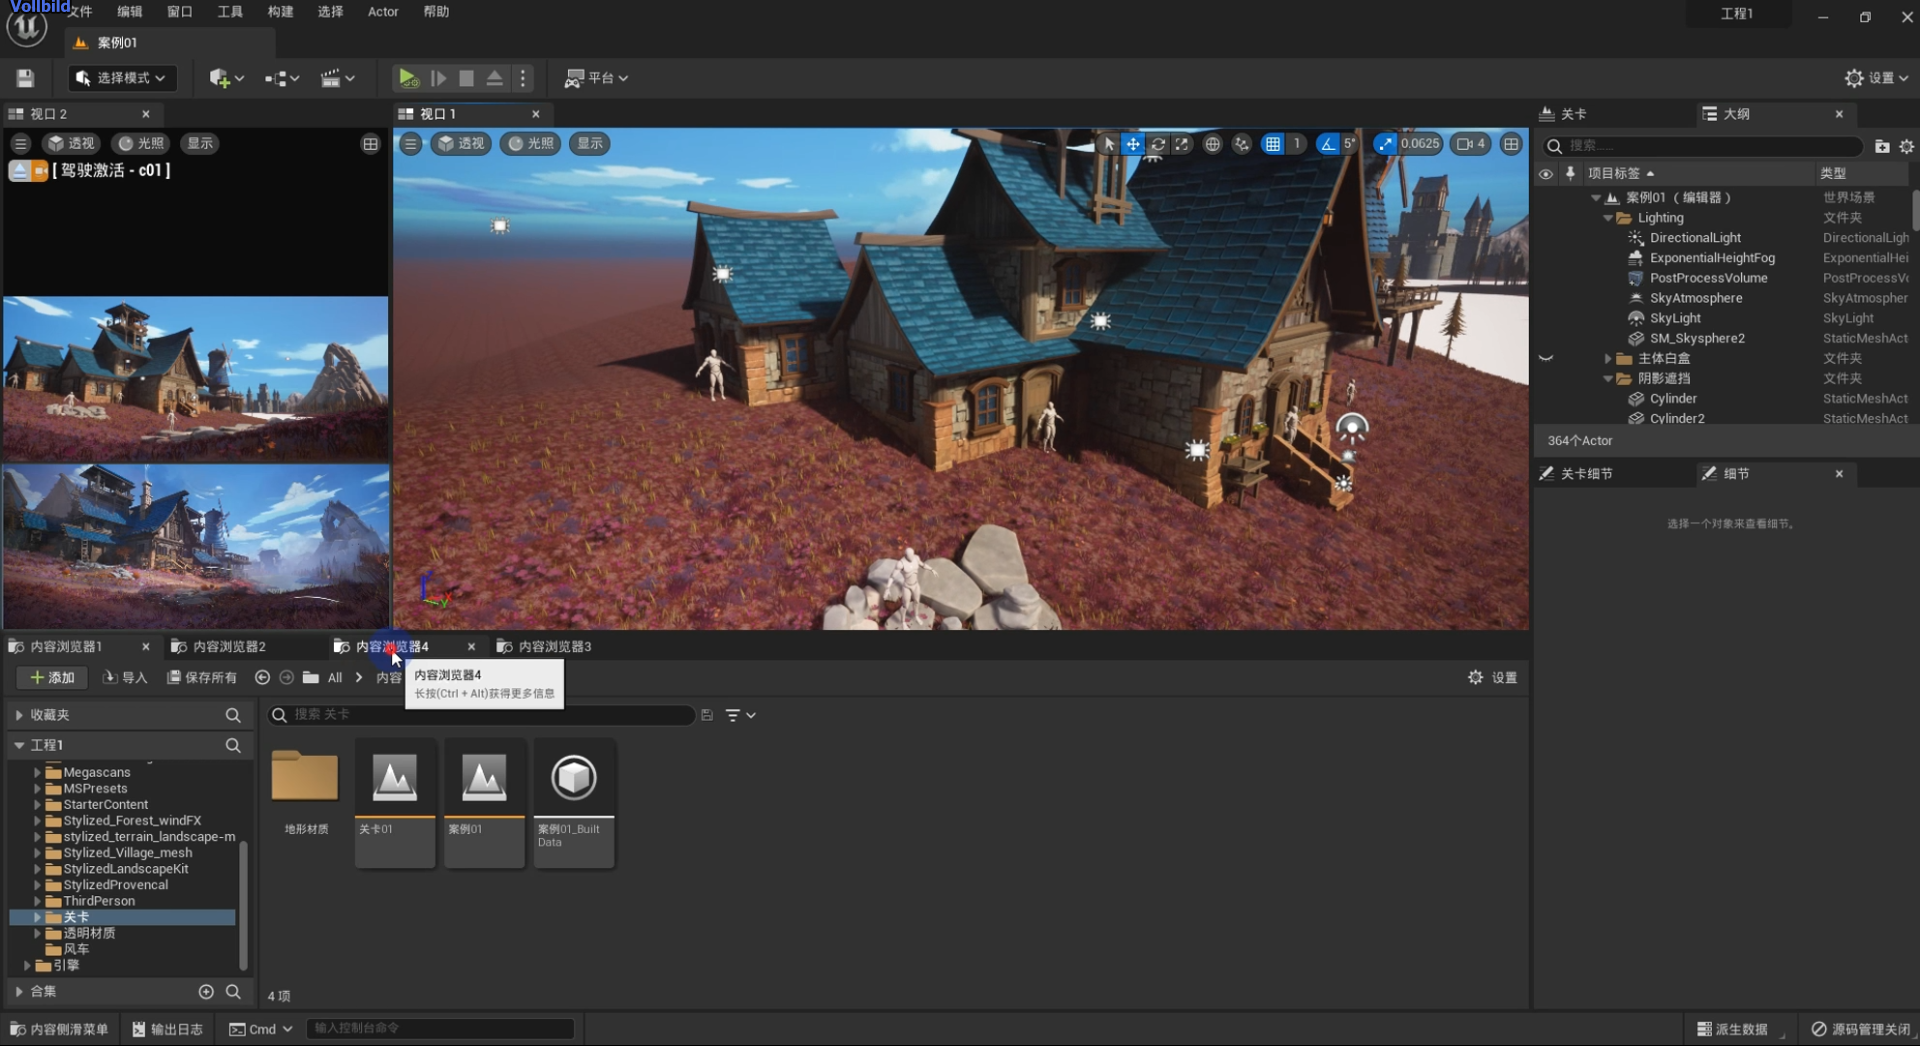Open the 构建 menu

pos(280,12)
